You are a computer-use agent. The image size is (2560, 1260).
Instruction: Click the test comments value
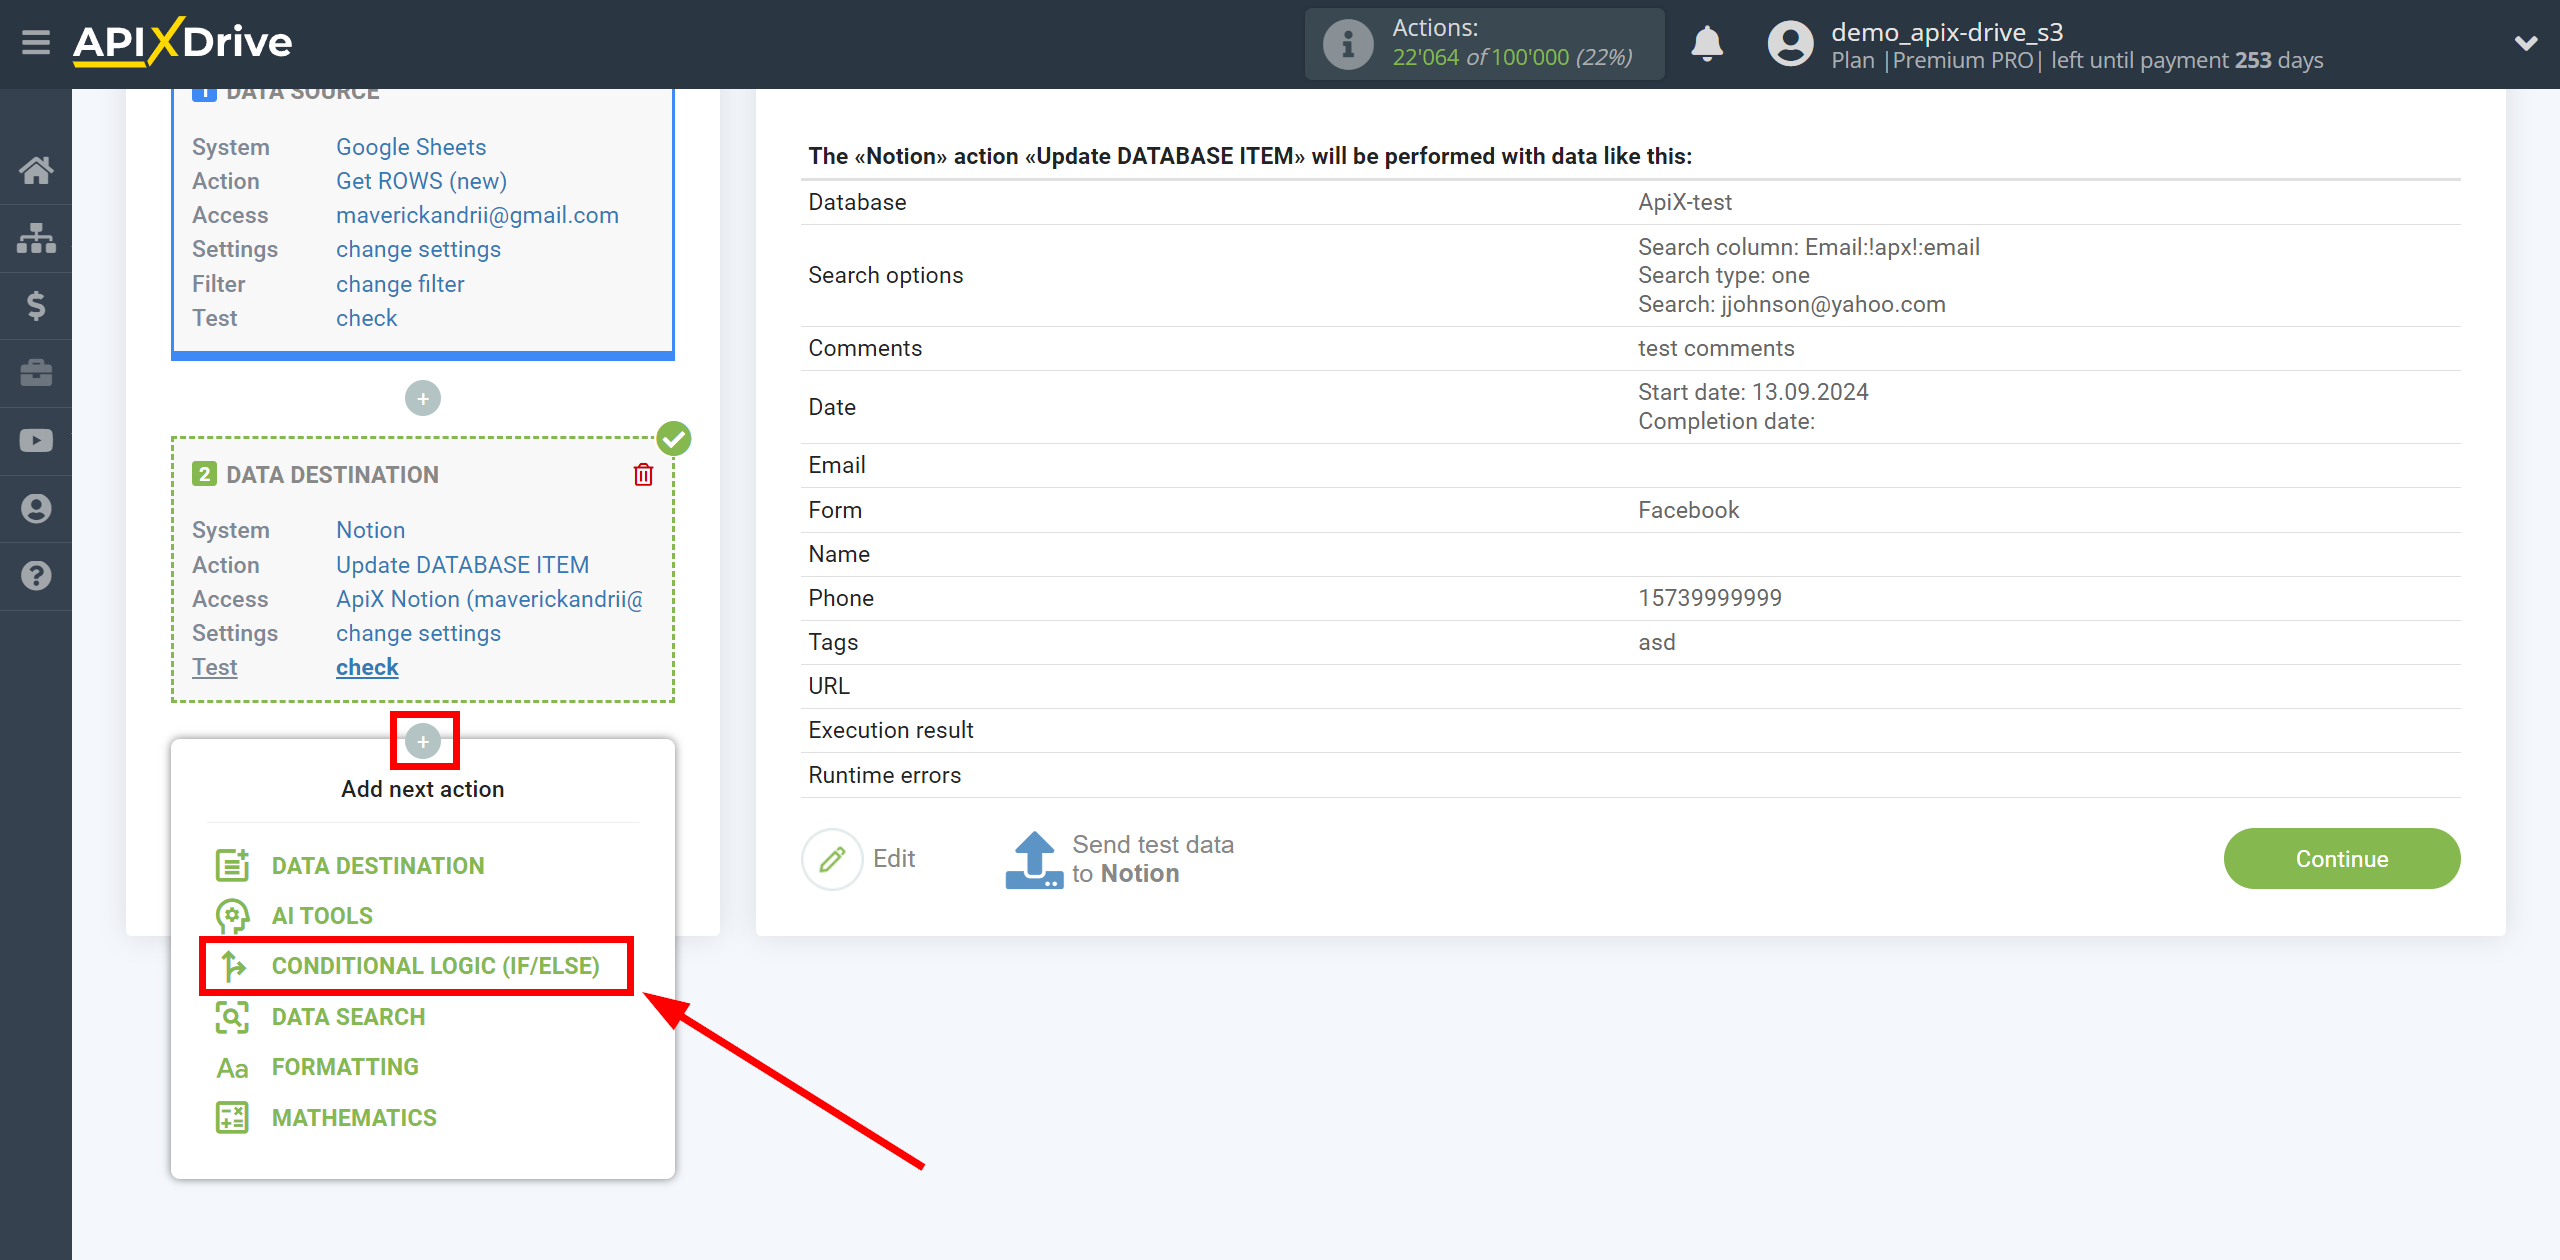point(1716,348)
